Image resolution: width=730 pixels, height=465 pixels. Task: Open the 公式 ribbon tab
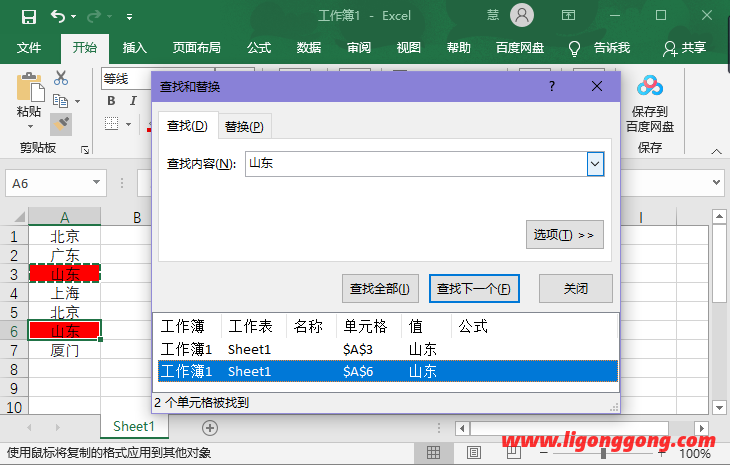[x=259, y=47]
